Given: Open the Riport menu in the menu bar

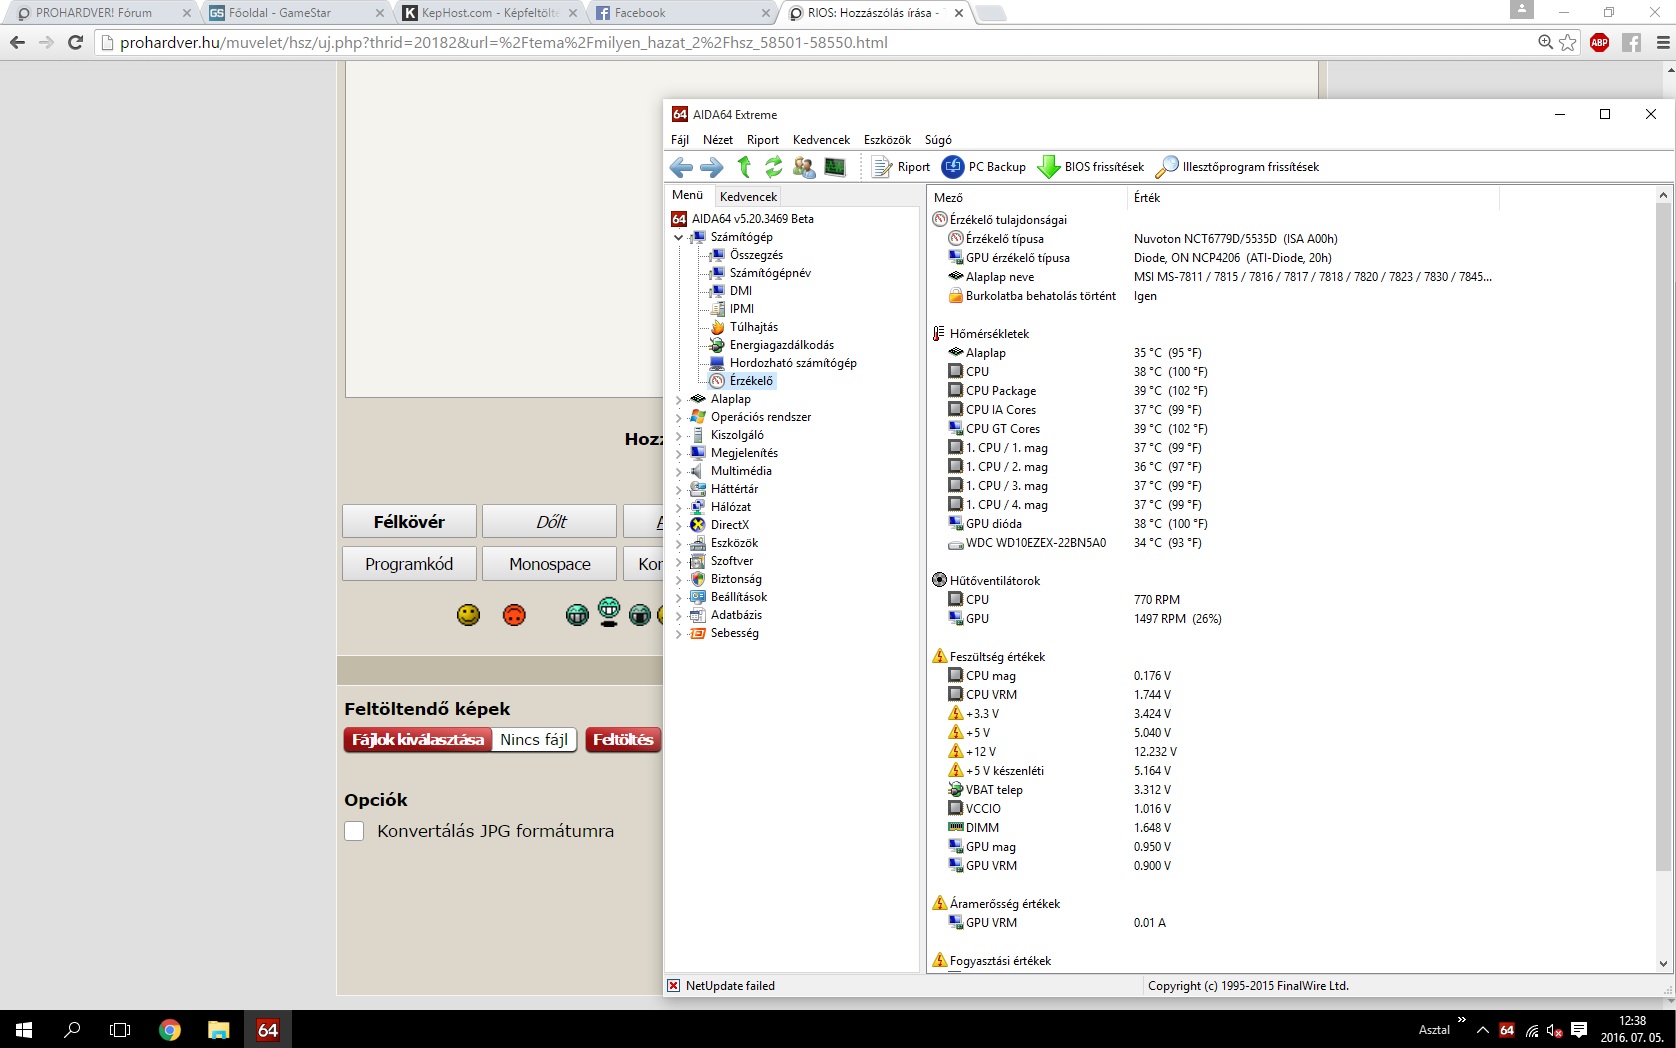Looking at the screenshot, I should tap(763, 140).
